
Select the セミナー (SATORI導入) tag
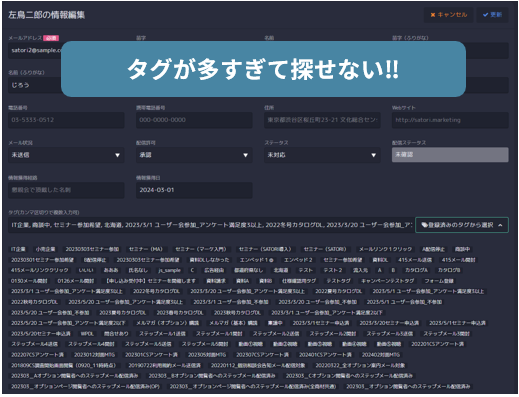265,249
